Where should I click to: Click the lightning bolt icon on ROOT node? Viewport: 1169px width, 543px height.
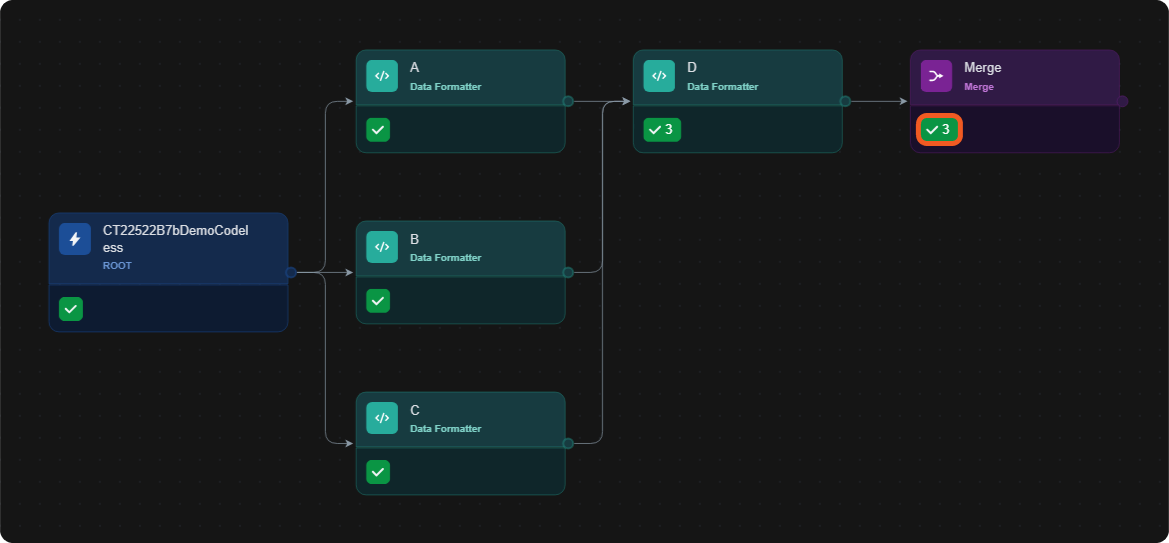coord(75,239)
